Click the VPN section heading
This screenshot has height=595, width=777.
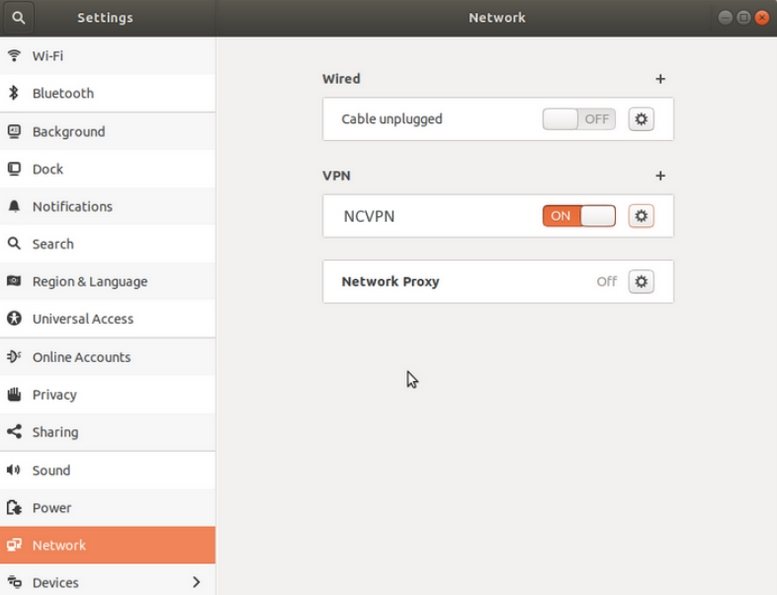[x=336, y=176]
